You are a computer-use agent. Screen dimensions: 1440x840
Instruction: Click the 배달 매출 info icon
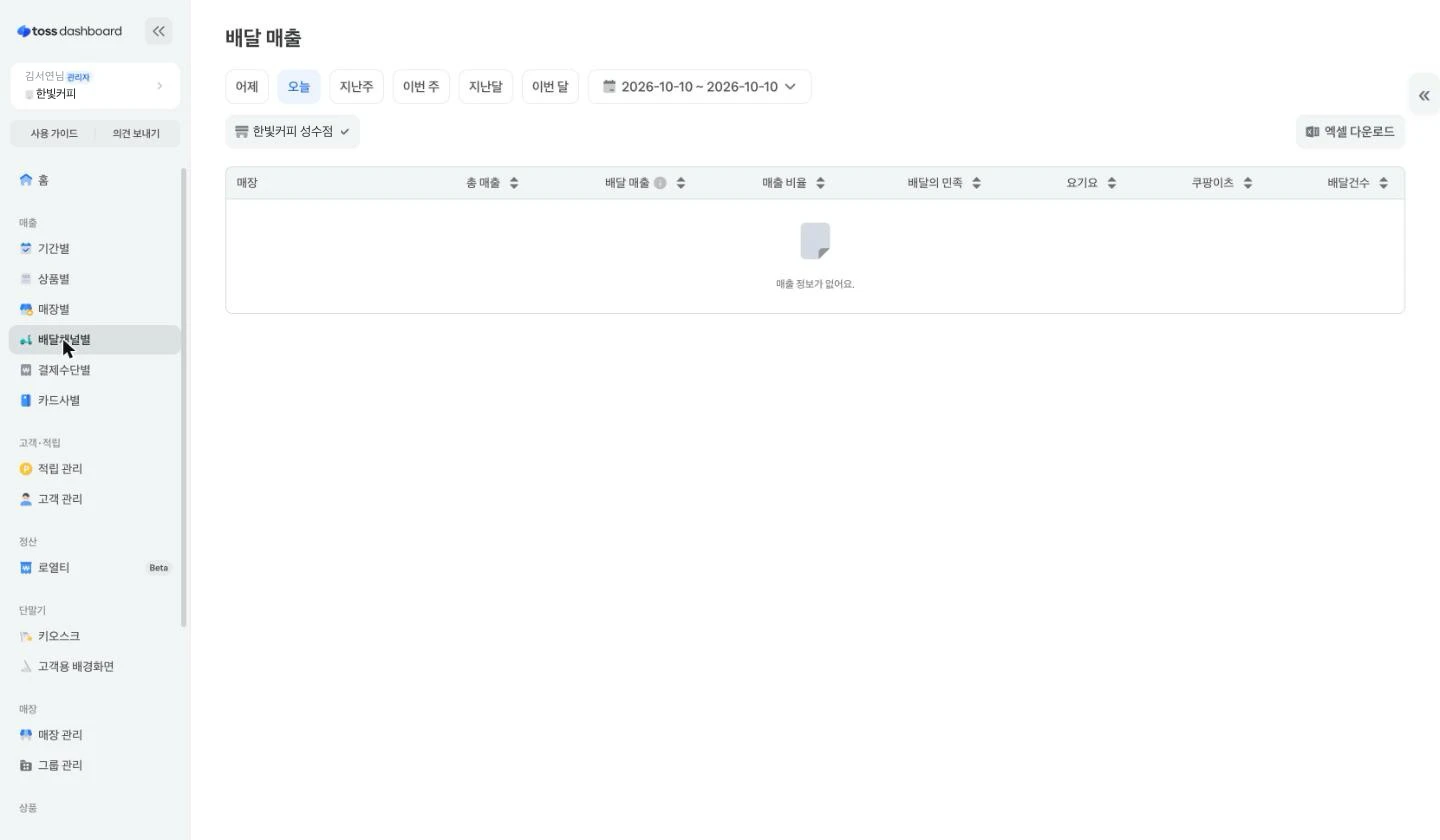click(x=660, y=183)
